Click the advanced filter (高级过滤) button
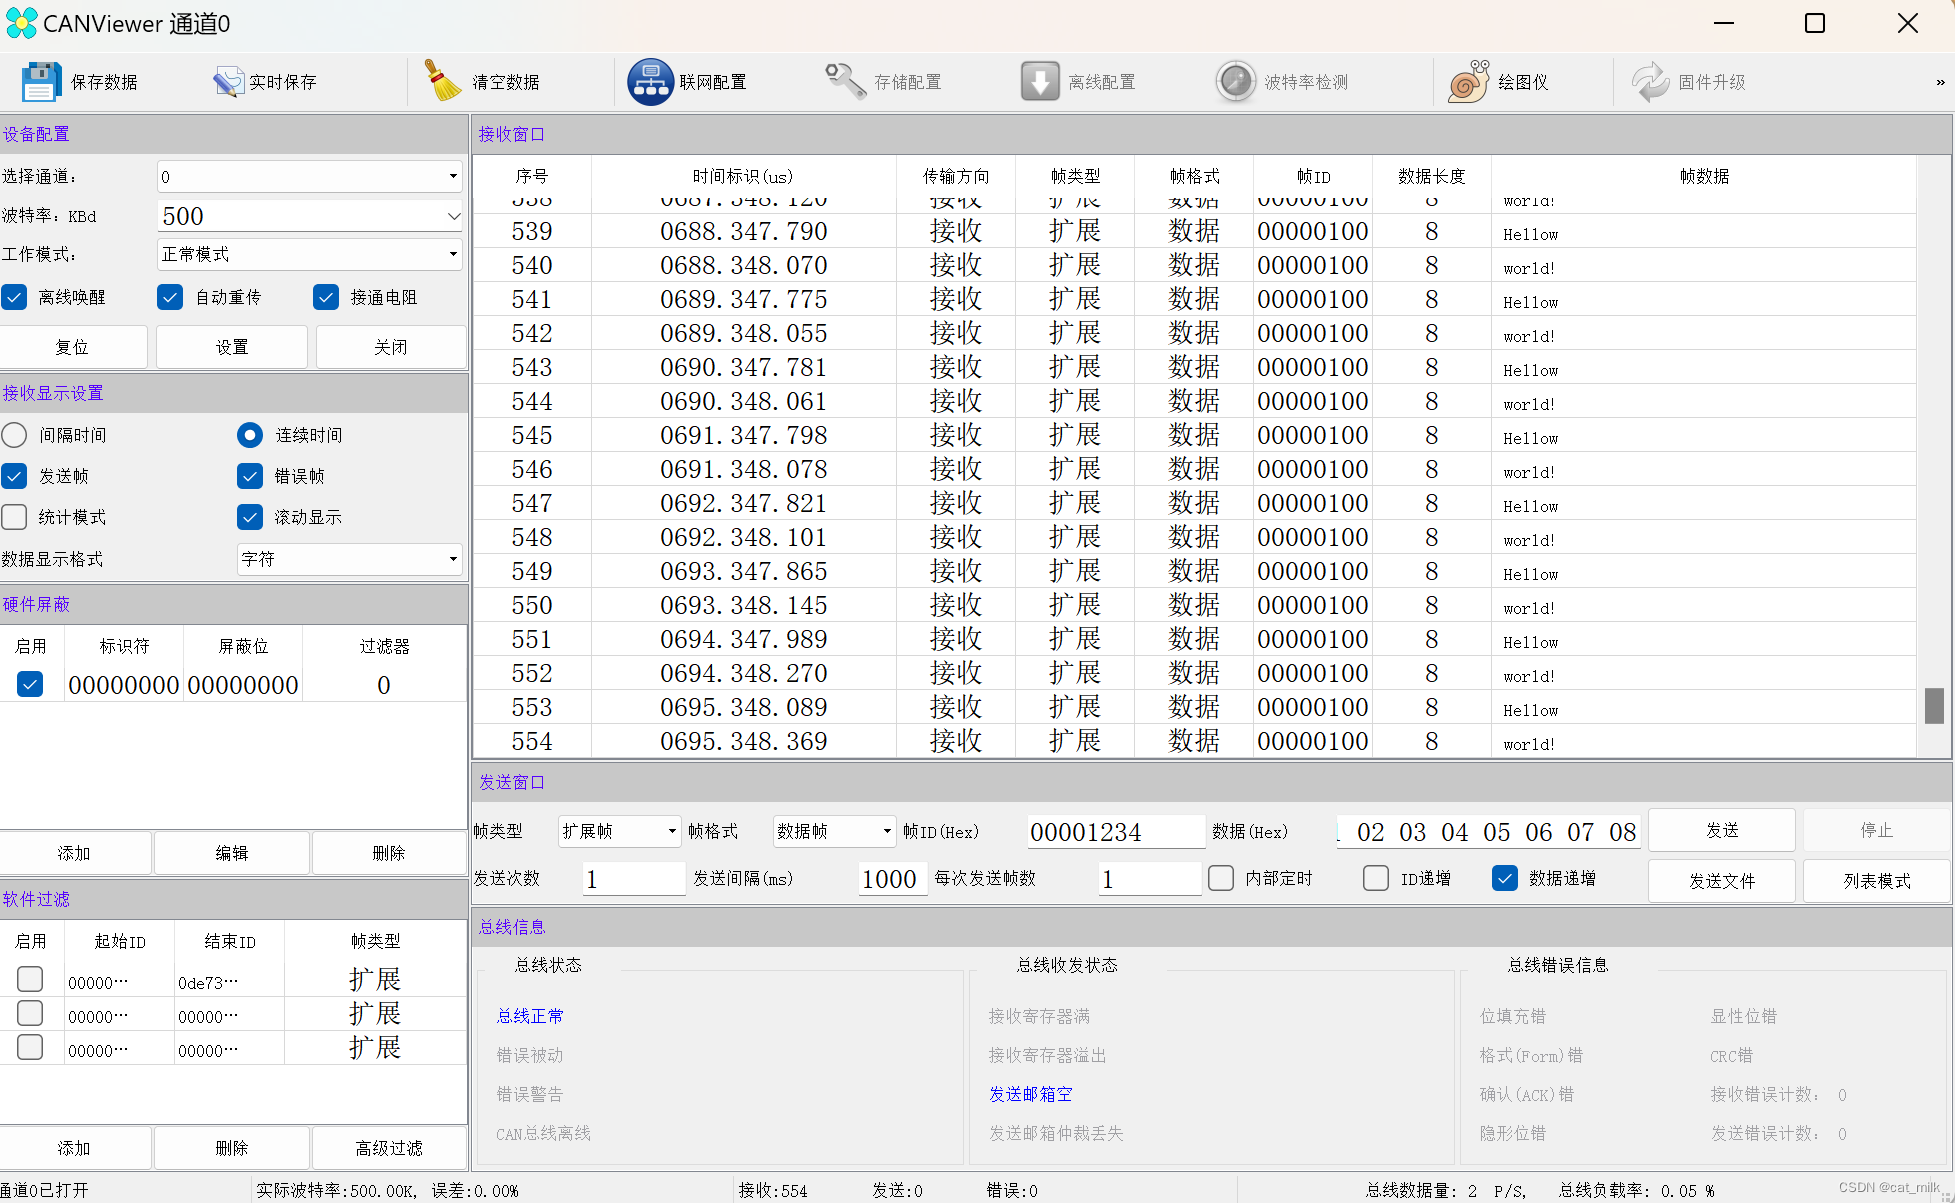This screenshot has height=1203, width=1955. [389, 1148]
